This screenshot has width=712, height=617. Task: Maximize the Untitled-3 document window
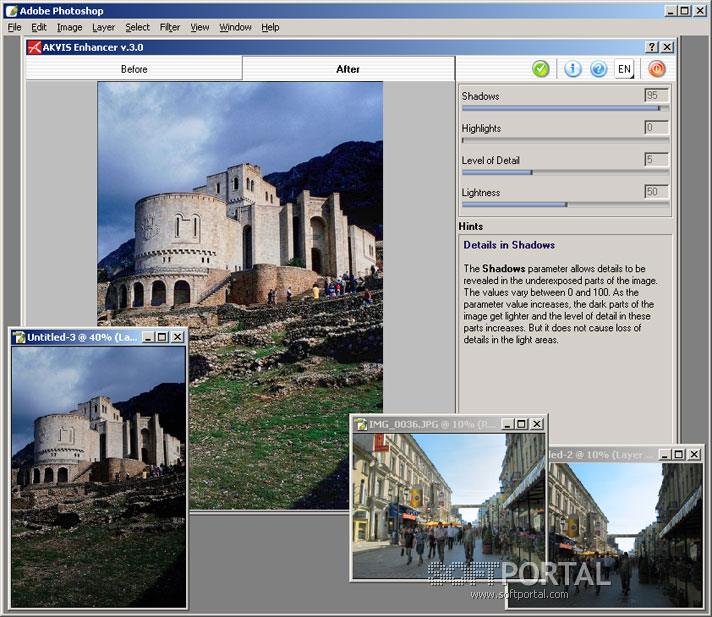pos(162,338)
